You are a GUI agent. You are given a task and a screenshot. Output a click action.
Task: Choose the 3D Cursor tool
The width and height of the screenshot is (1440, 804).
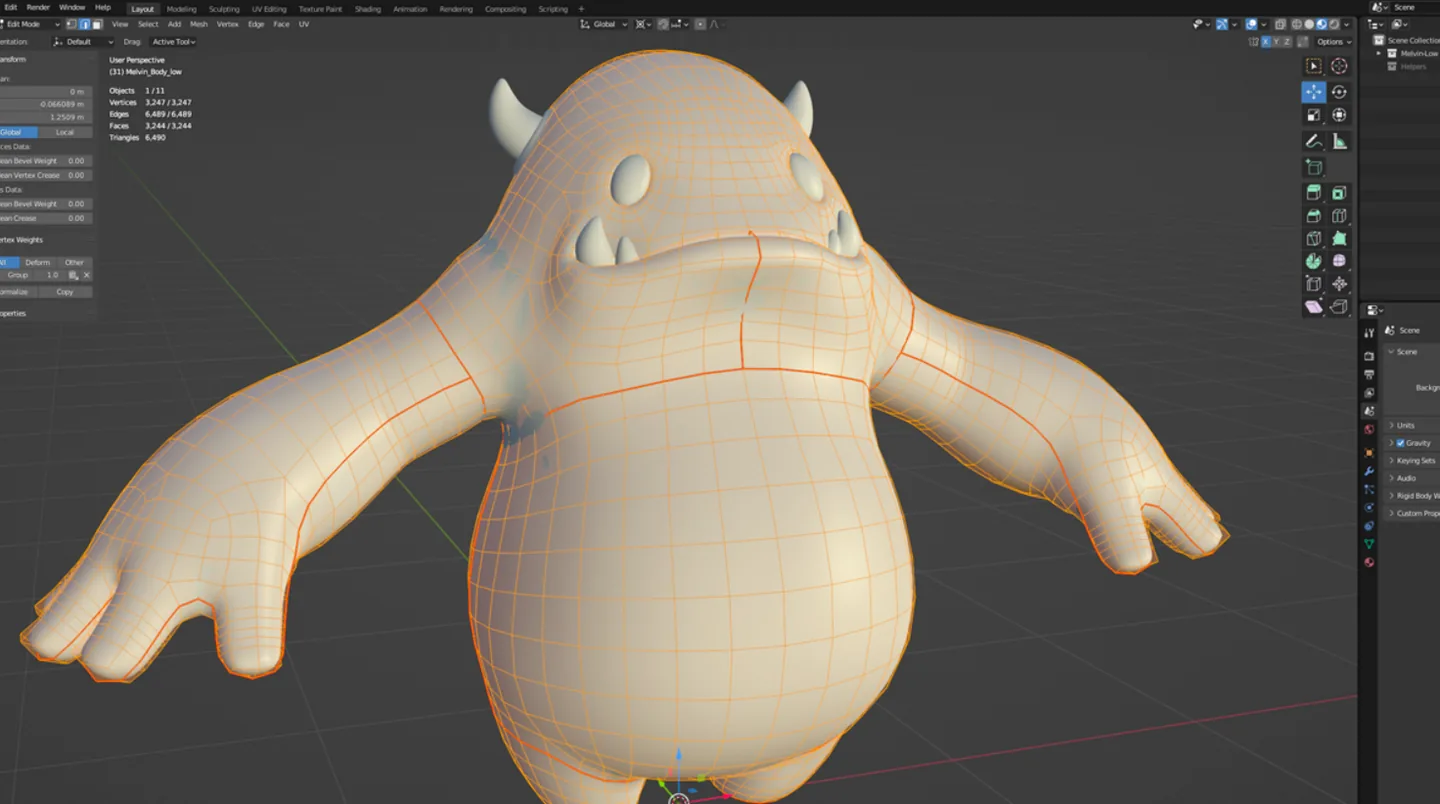pos(1339,66)
